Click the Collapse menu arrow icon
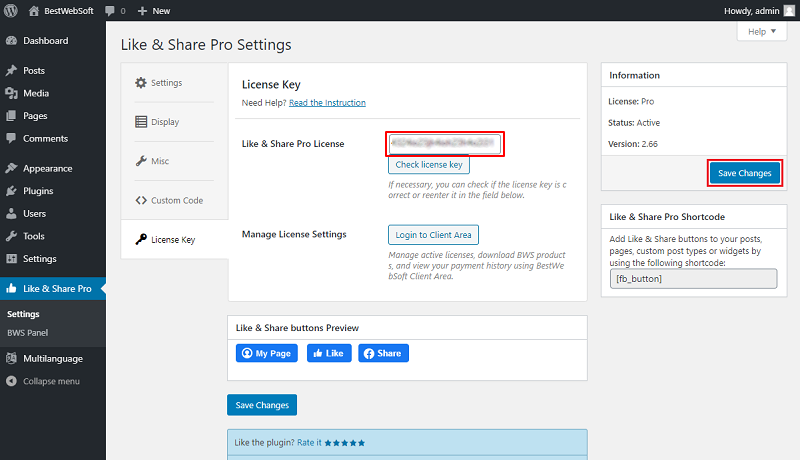This screenshot has height=460, width=800. point(11,381)
